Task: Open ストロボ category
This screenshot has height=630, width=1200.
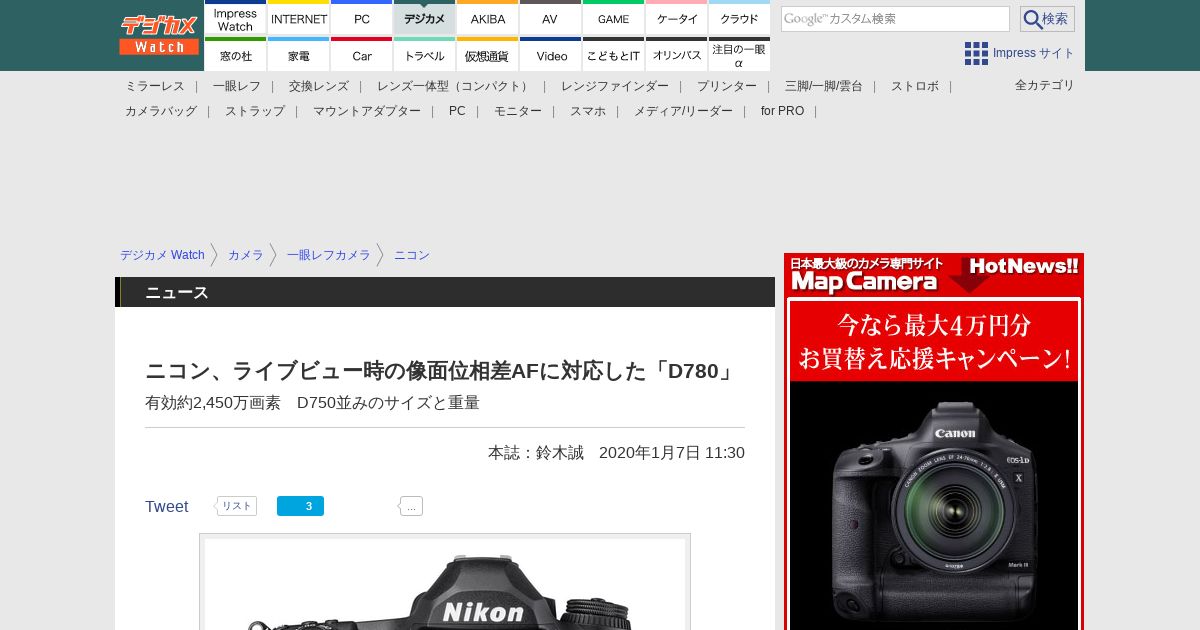Action: click(915, 86)
